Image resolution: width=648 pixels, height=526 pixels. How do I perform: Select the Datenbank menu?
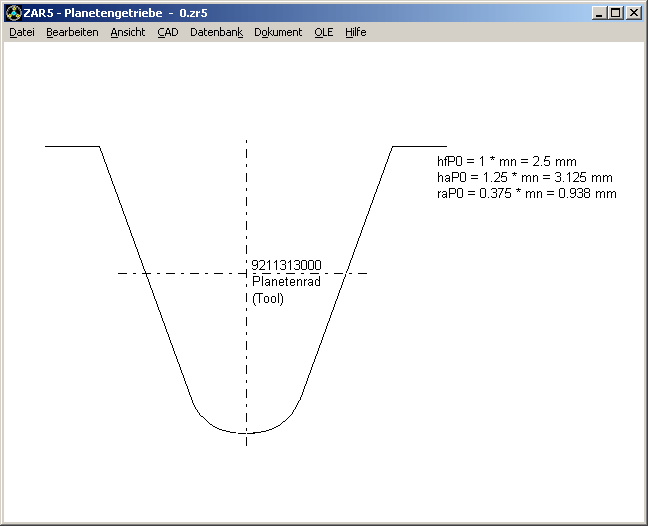(216, 32)
